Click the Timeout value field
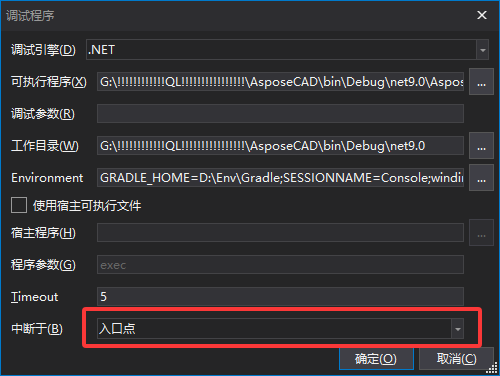The image size is (500, 376). (280, 296)
